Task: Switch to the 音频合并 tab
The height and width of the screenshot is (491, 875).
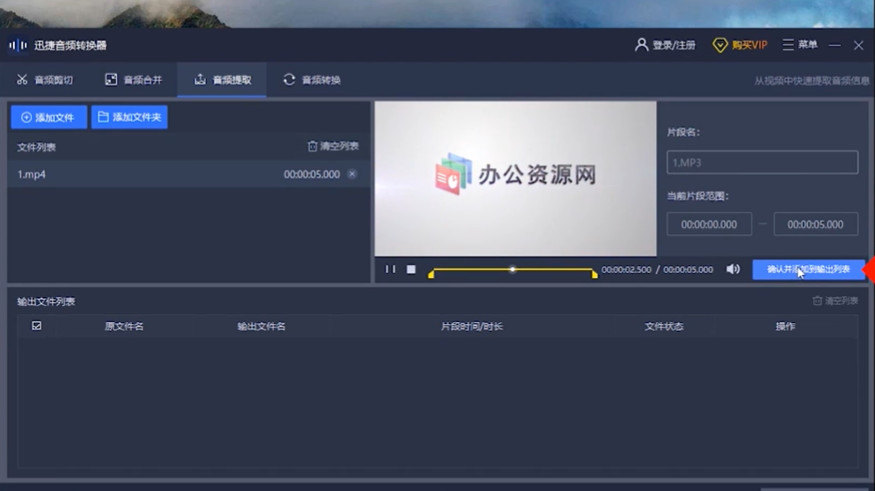Action: coord(133,80)
